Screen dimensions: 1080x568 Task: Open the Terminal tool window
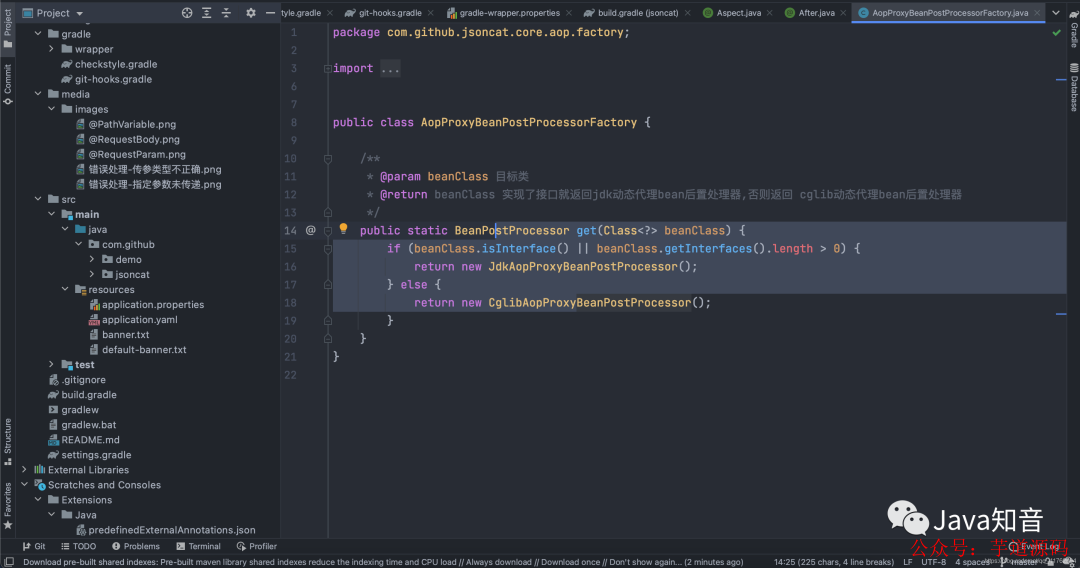tap(198, 546)
